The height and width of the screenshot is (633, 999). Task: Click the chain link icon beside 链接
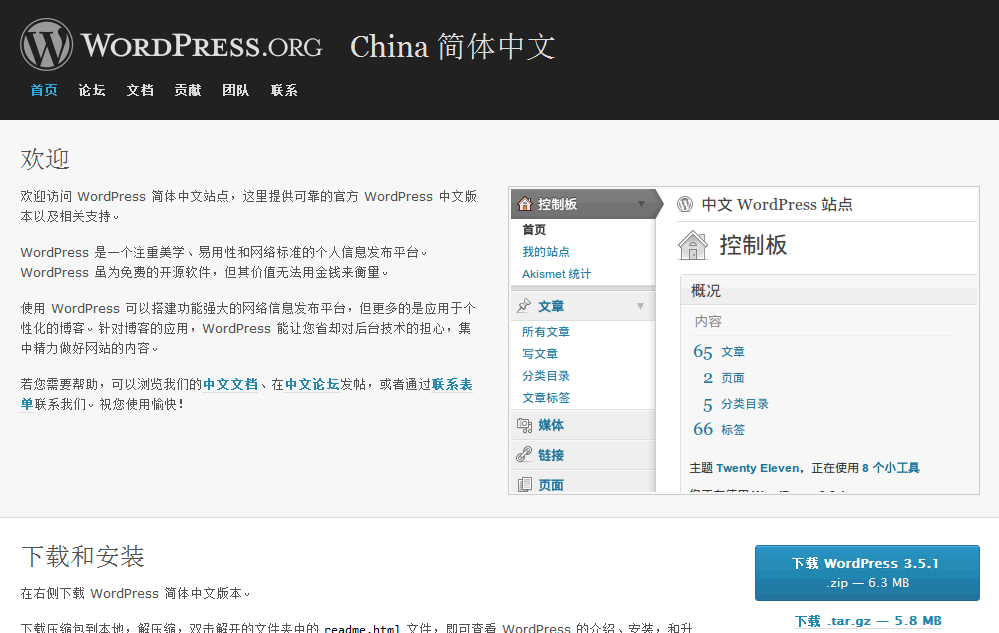pos(524,455)
